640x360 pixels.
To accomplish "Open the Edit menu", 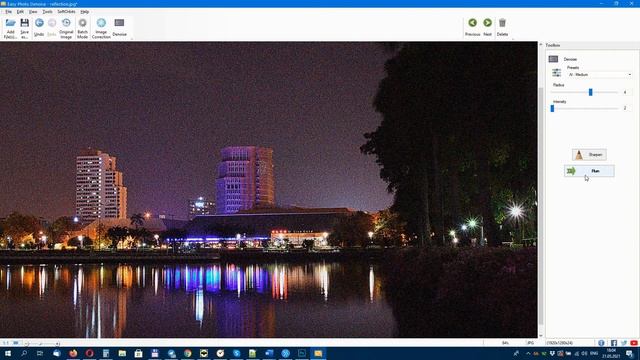I will click(x=20, y=12).
